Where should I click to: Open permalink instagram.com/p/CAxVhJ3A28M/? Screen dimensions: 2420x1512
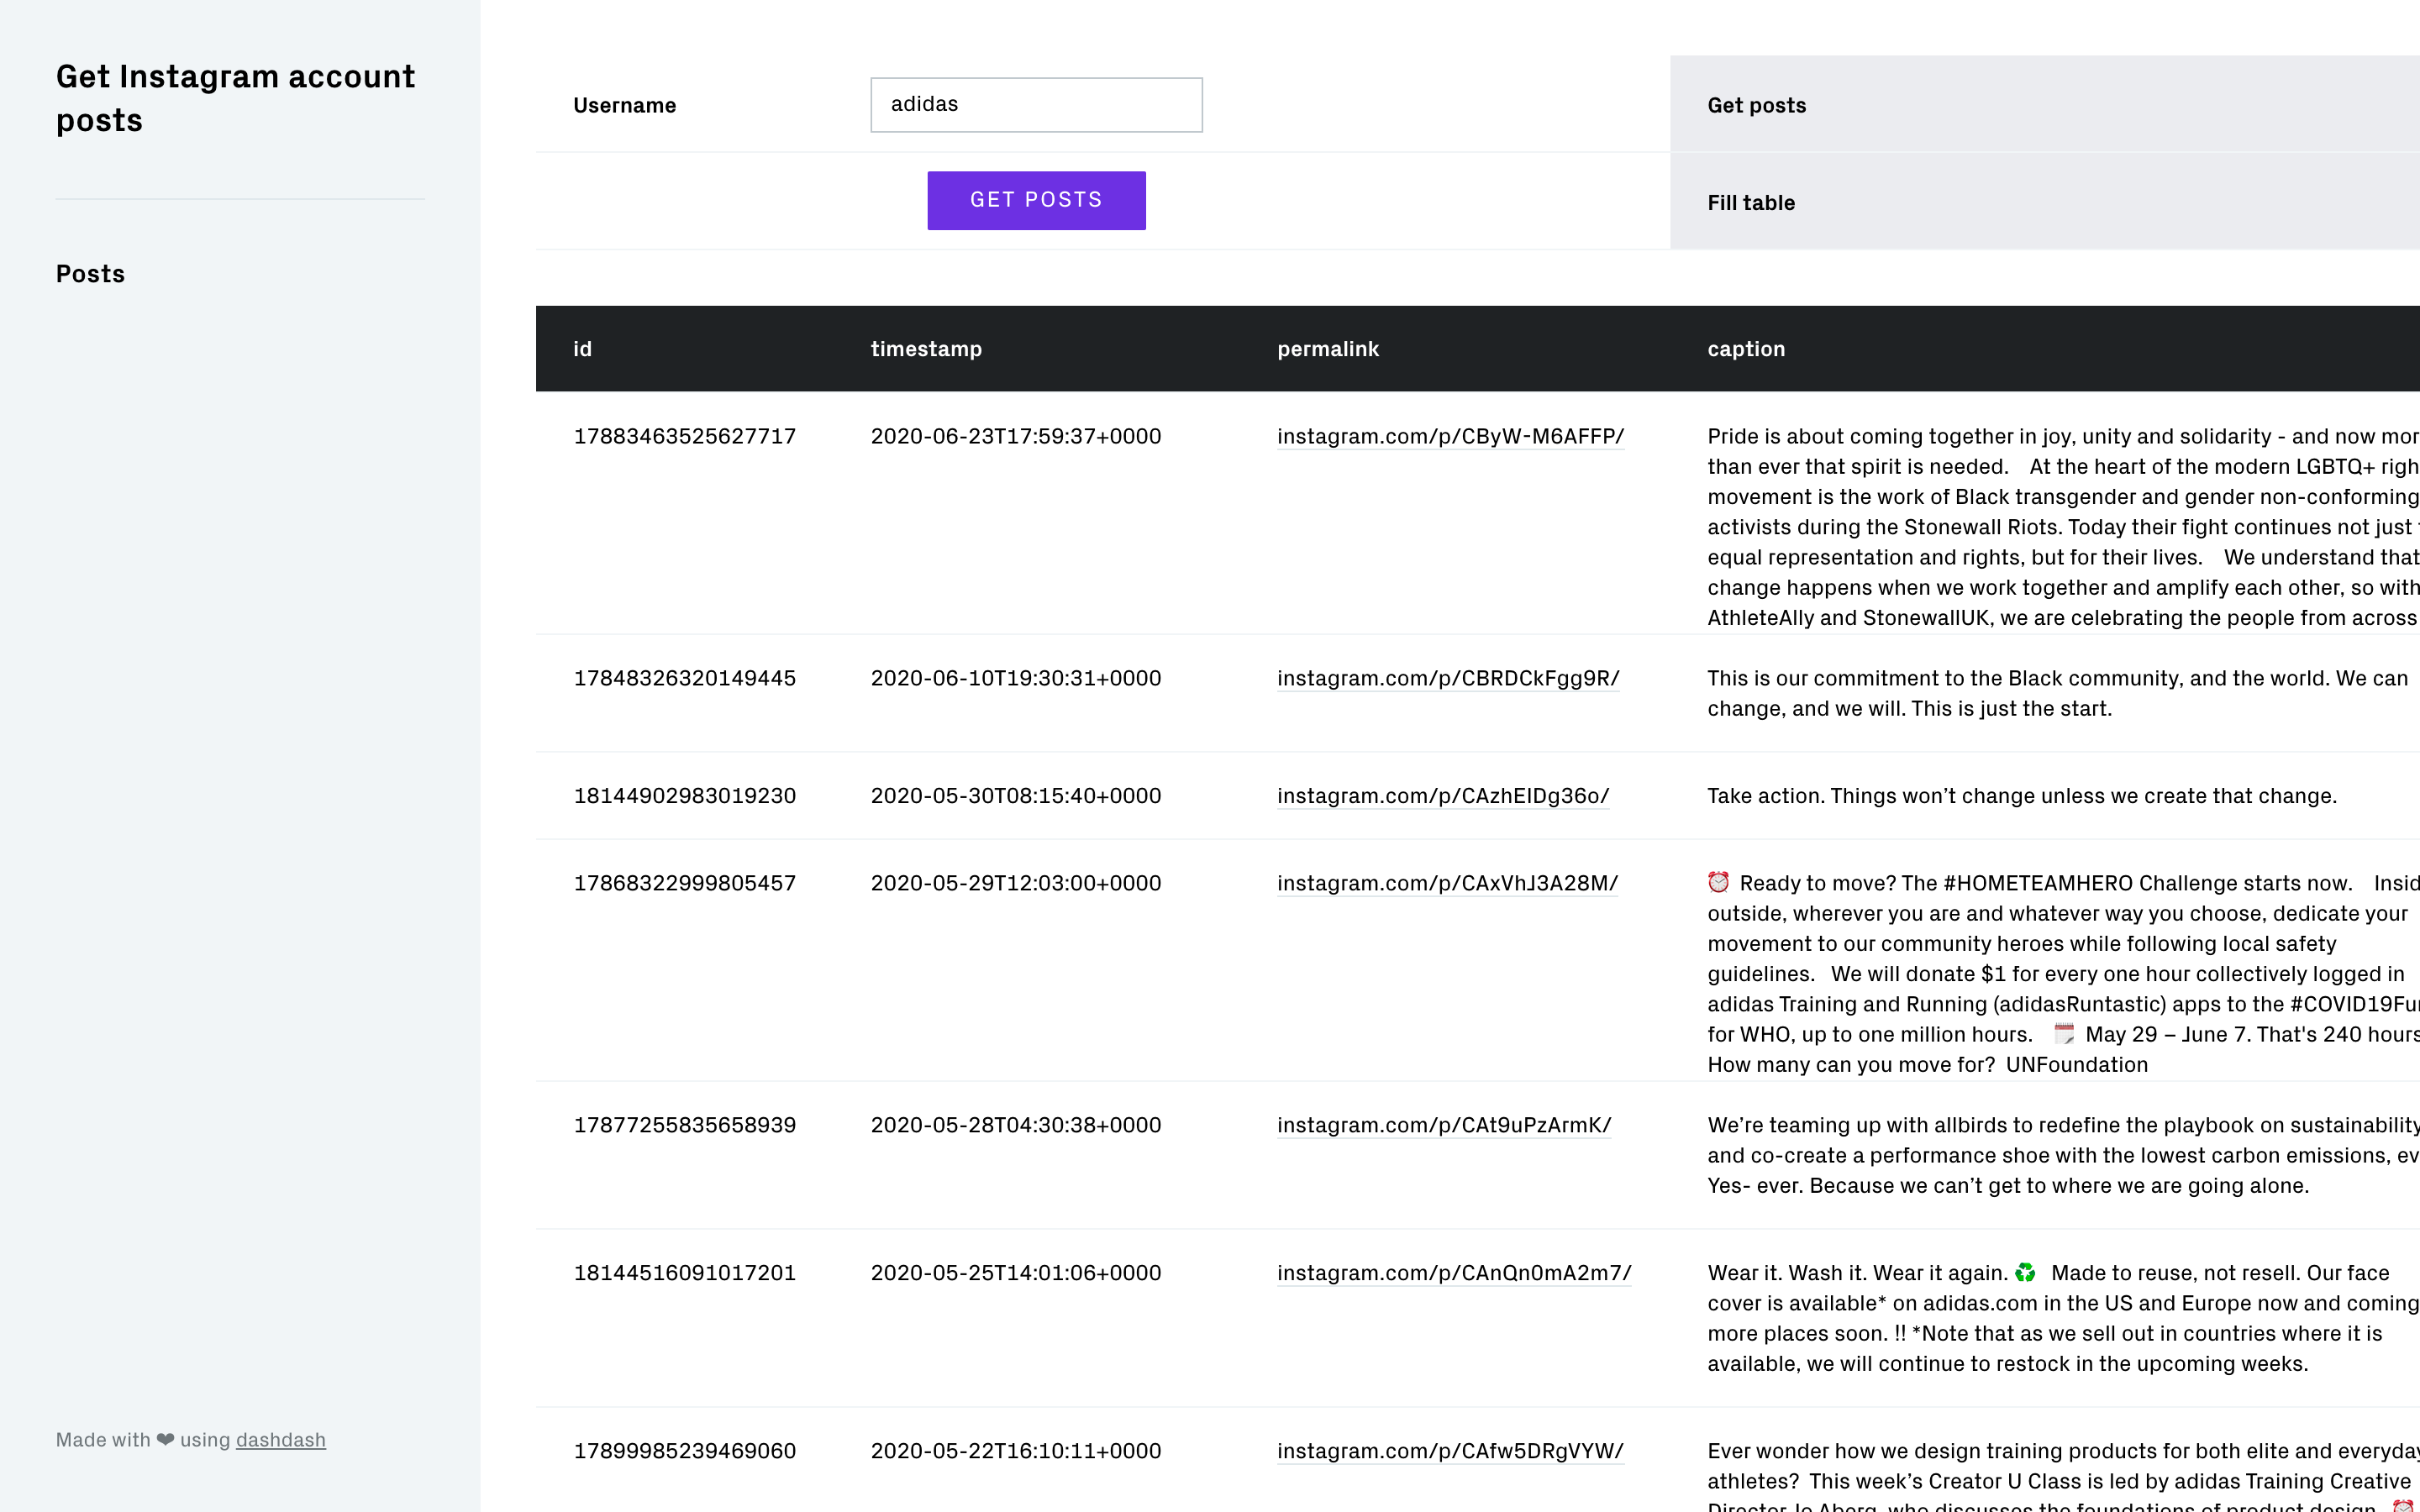1447,883
